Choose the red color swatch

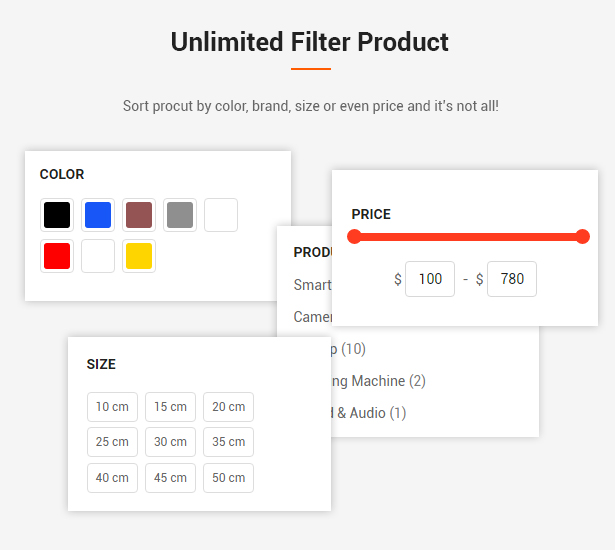[57, 256]
